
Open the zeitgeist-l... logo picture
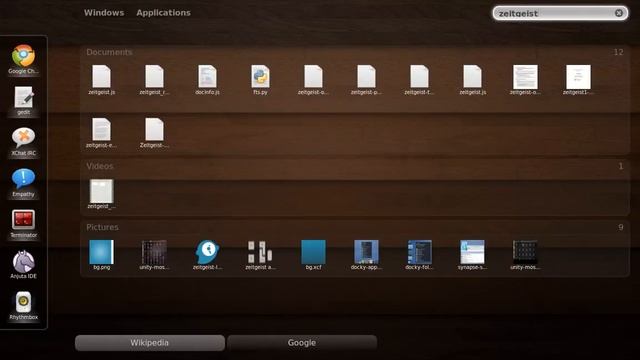(207, 255)
